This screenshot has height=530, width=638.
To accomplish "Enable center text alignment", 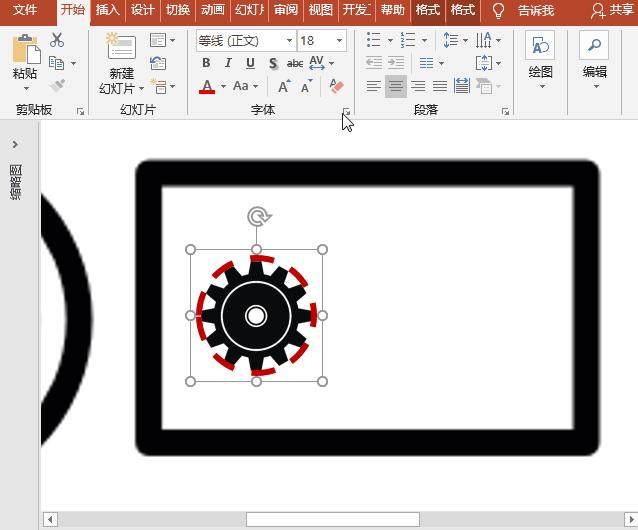I will 396,87.
